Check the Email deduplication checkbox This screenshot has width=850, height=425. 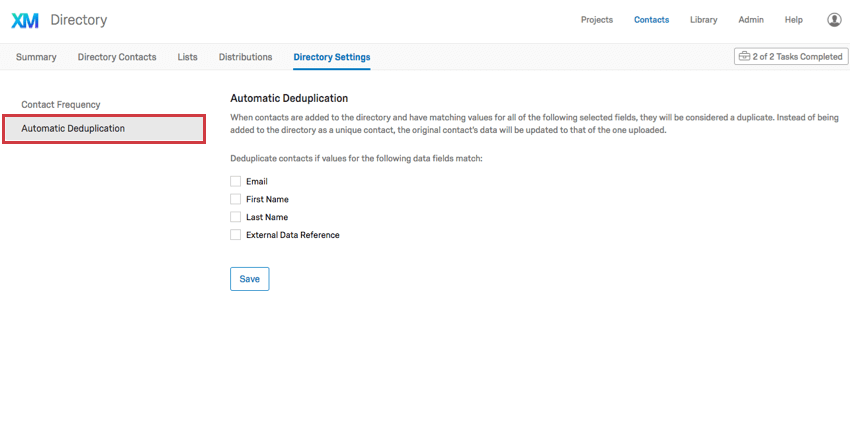(235, 181)
